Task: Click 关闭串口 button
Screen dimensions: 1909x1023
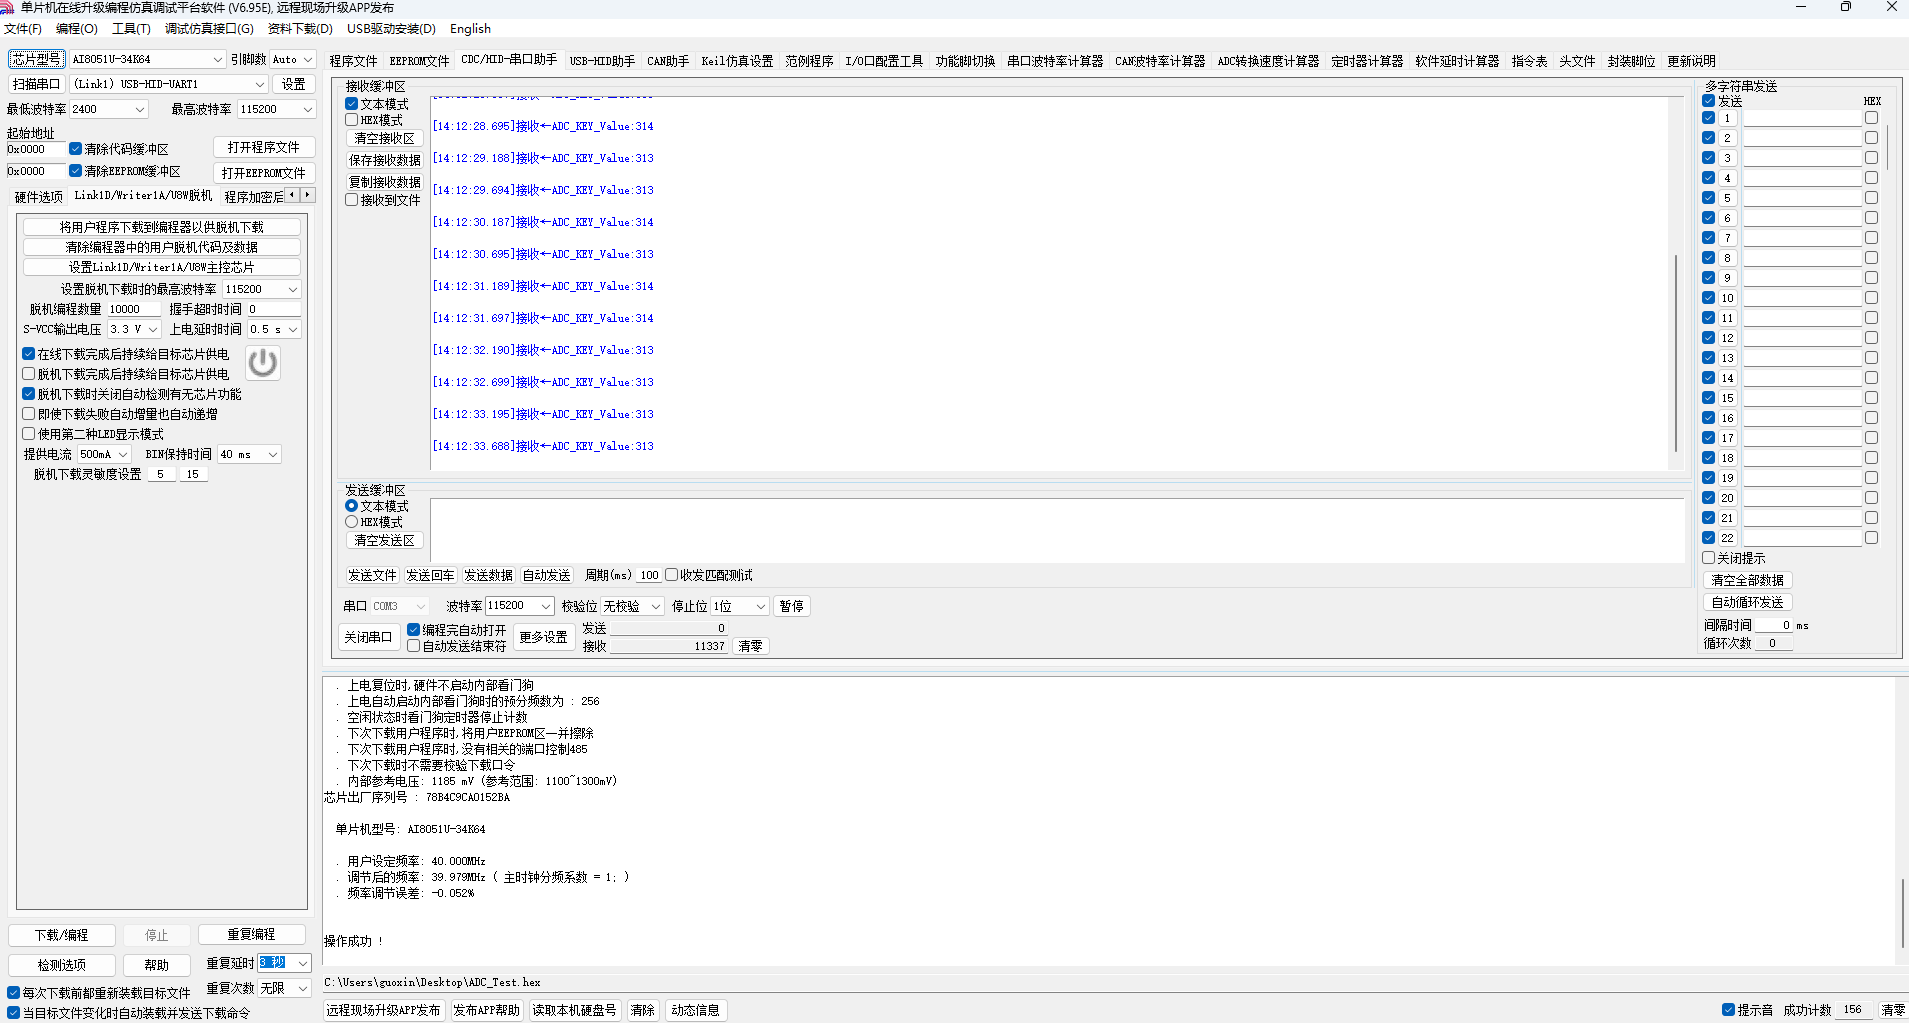Action: click(x=368, y=637)
